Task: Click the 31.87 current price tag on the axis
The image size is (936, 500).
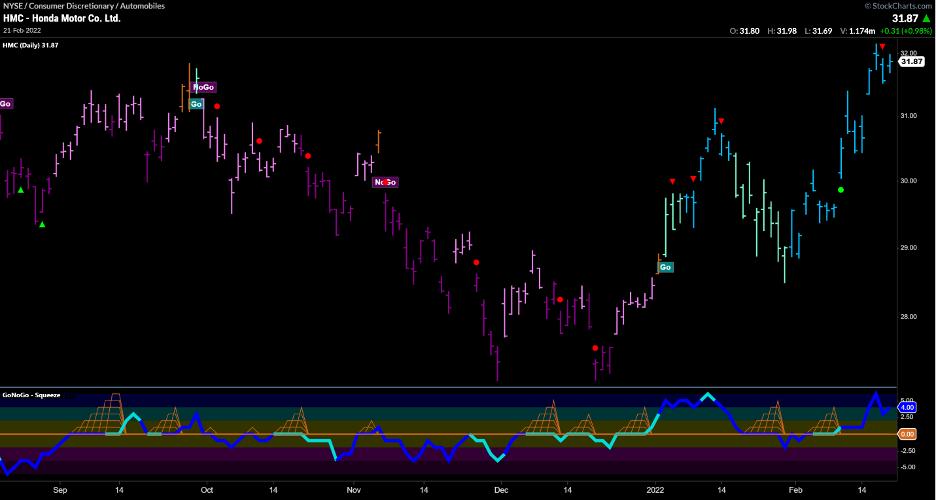Action: coord(912,61)
